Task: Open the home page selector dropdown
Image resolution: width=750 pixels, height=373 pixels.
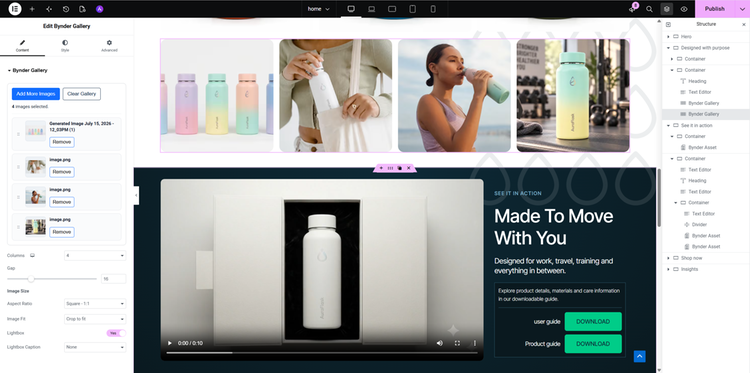Action: 319,9
